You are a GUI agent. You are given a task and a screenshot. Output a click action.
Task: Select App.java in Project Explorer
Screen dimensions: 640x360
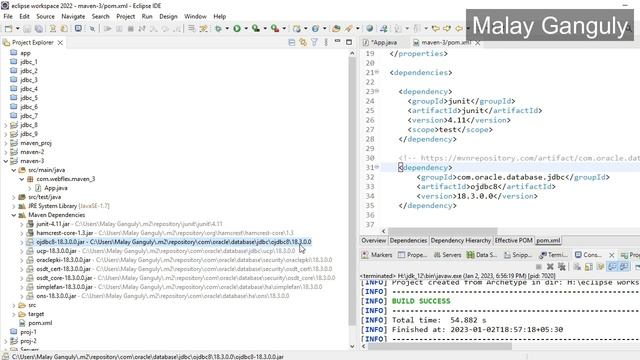pyautogui.click(x=56, y=188)
